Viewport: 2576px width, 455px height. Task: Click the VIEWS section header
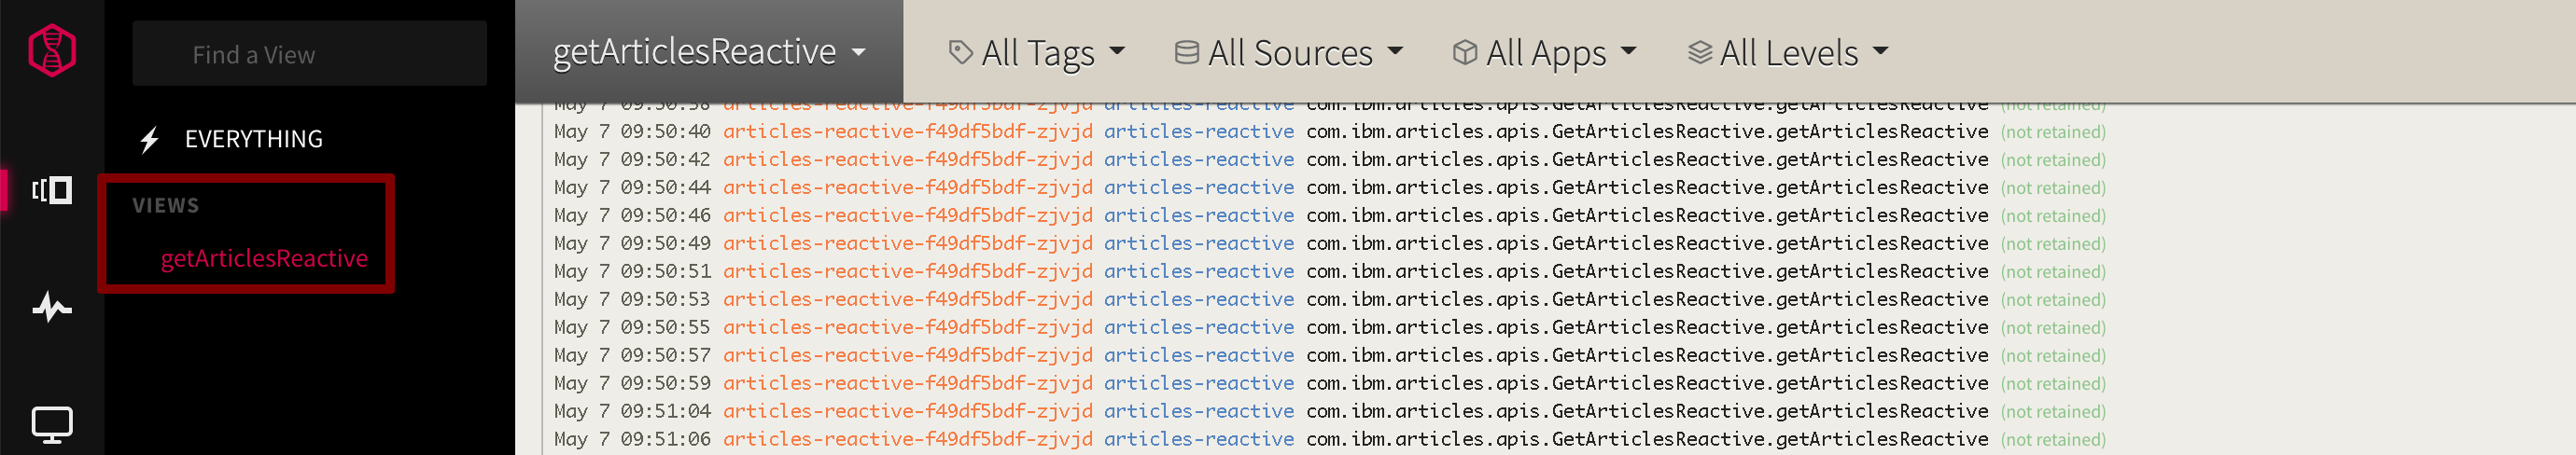pyautogui.click(x=166, y=206)
